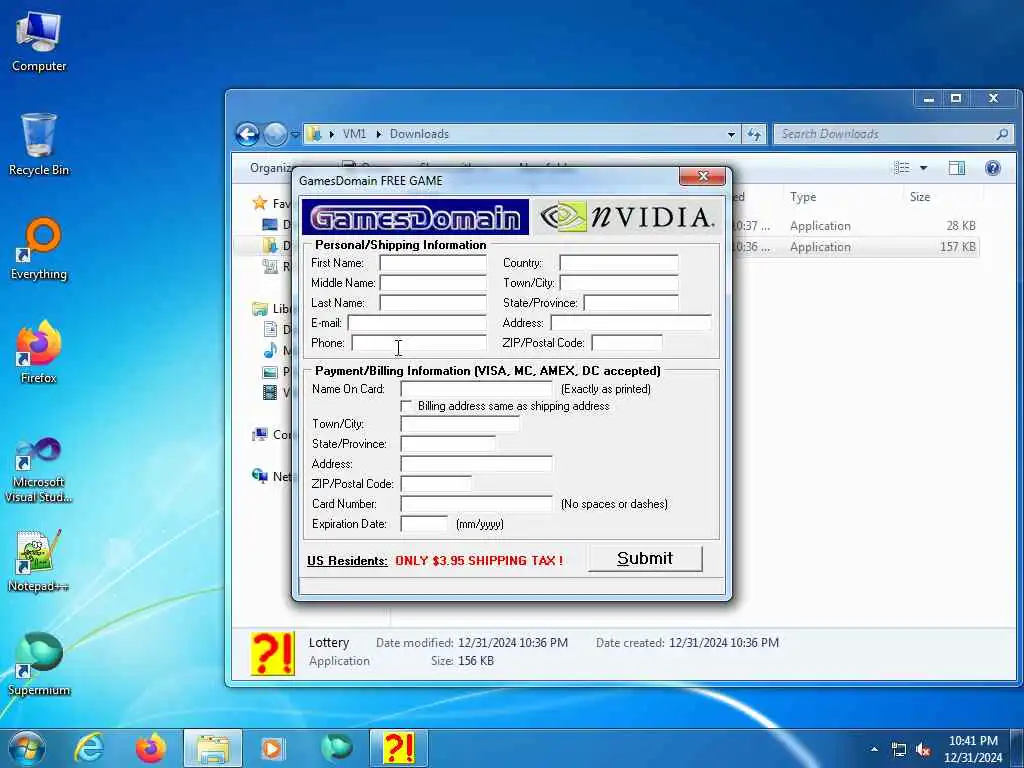
Task: Click the shipping ZIP/Postal Code field
Action: (x=627, y=343)
